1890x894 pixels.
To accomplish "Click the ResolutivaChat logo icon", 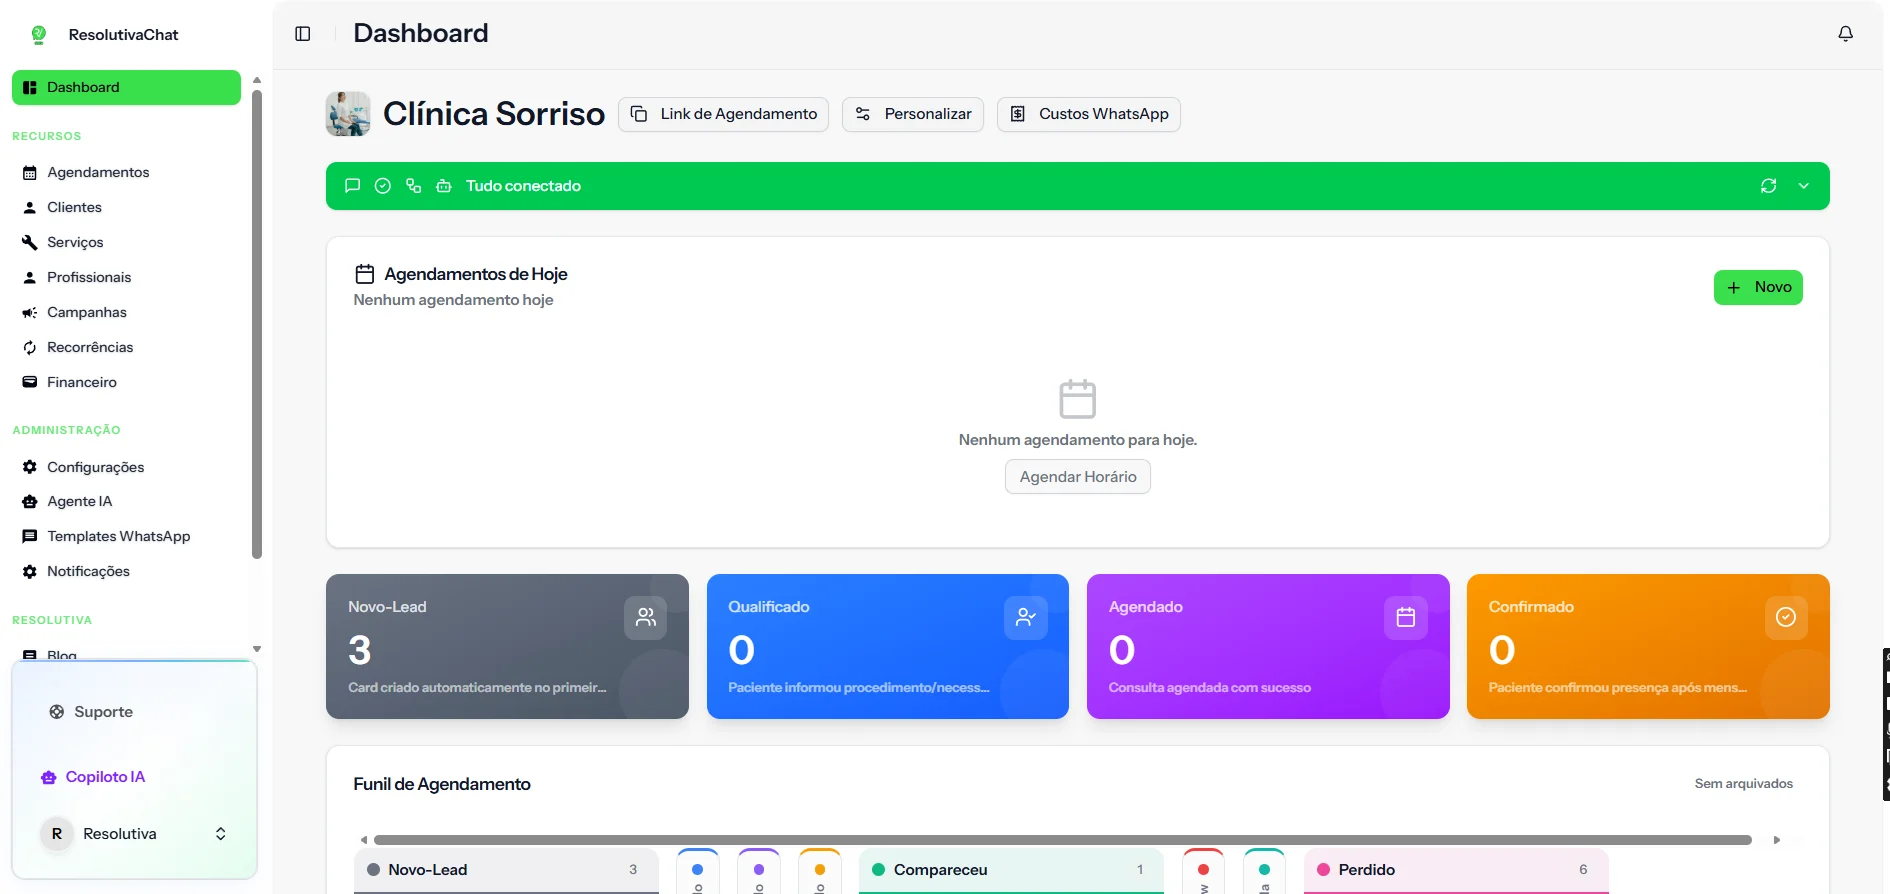I will [x=39, y=35].
